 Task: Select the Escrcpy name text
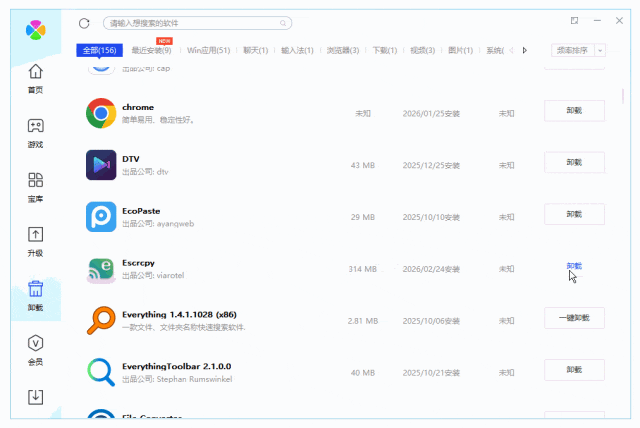[138, 263]
